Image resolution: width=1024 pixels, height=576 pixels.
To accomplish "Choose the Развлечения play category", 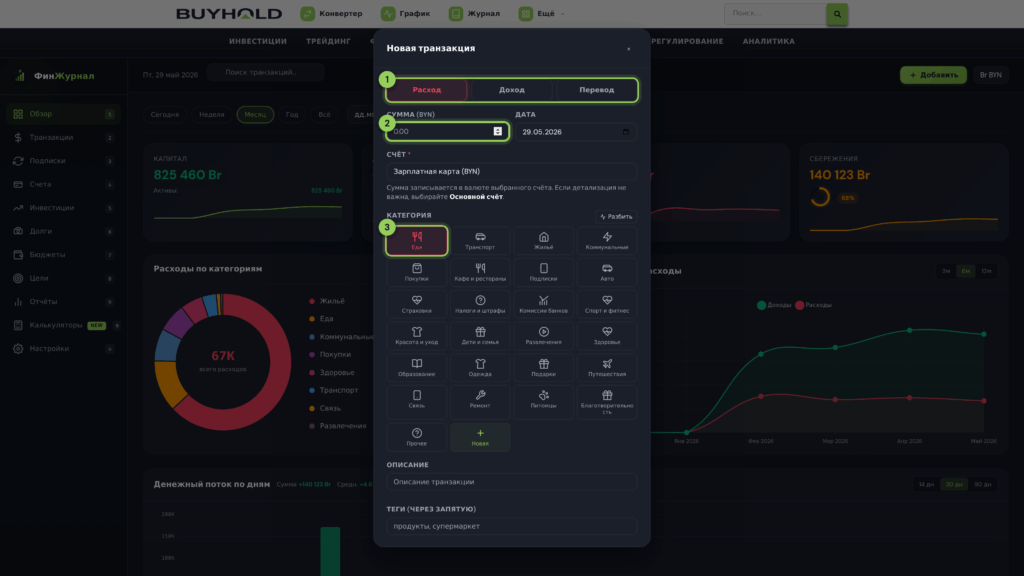I will [543, 336].
